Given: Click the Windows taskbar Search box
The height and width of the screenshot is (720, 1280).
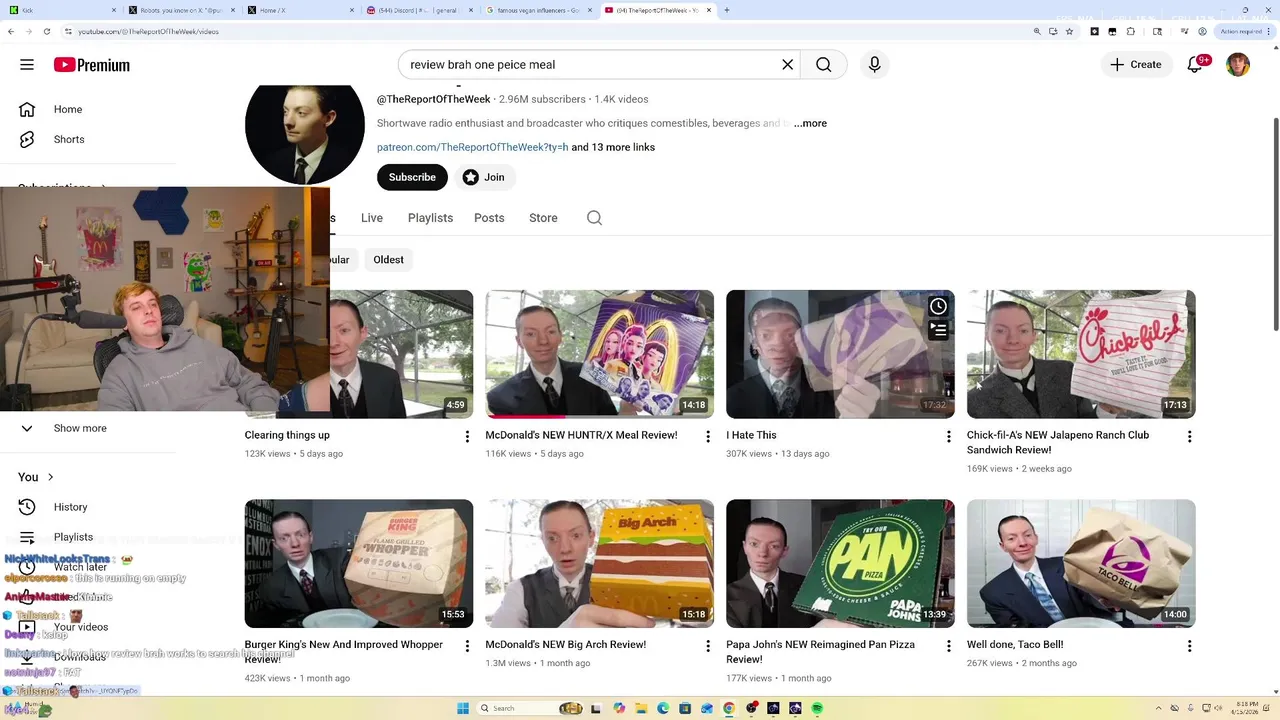Looking at the screenshot, I should [530, 708].
